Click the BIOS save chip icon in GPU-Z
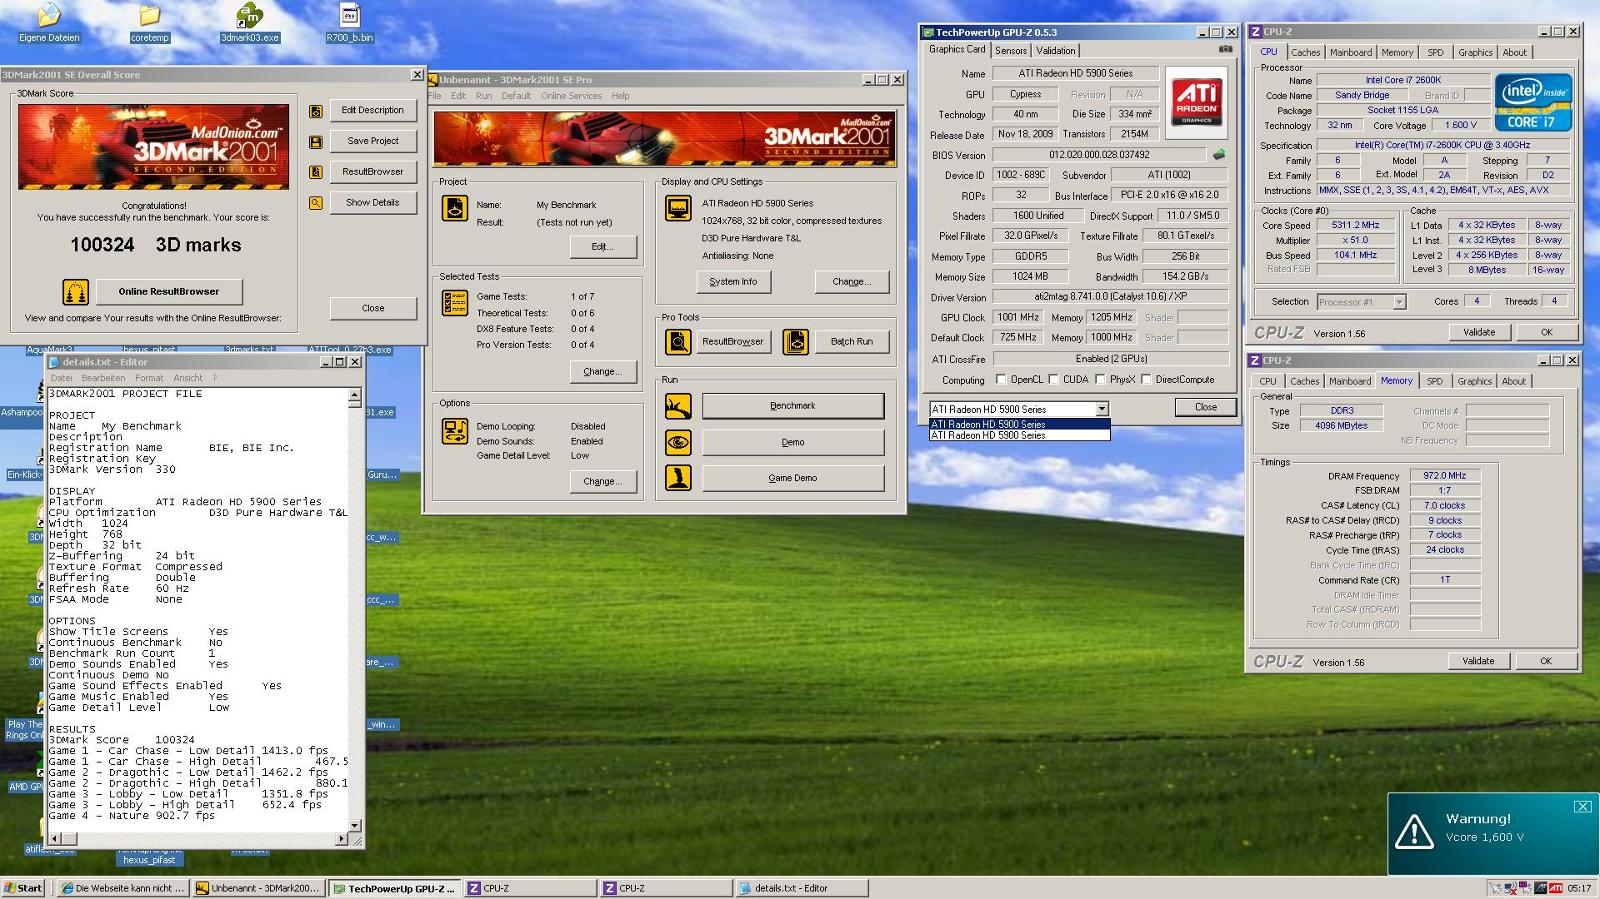Screen dimensions: 1600x899 tap(1219, 155)
